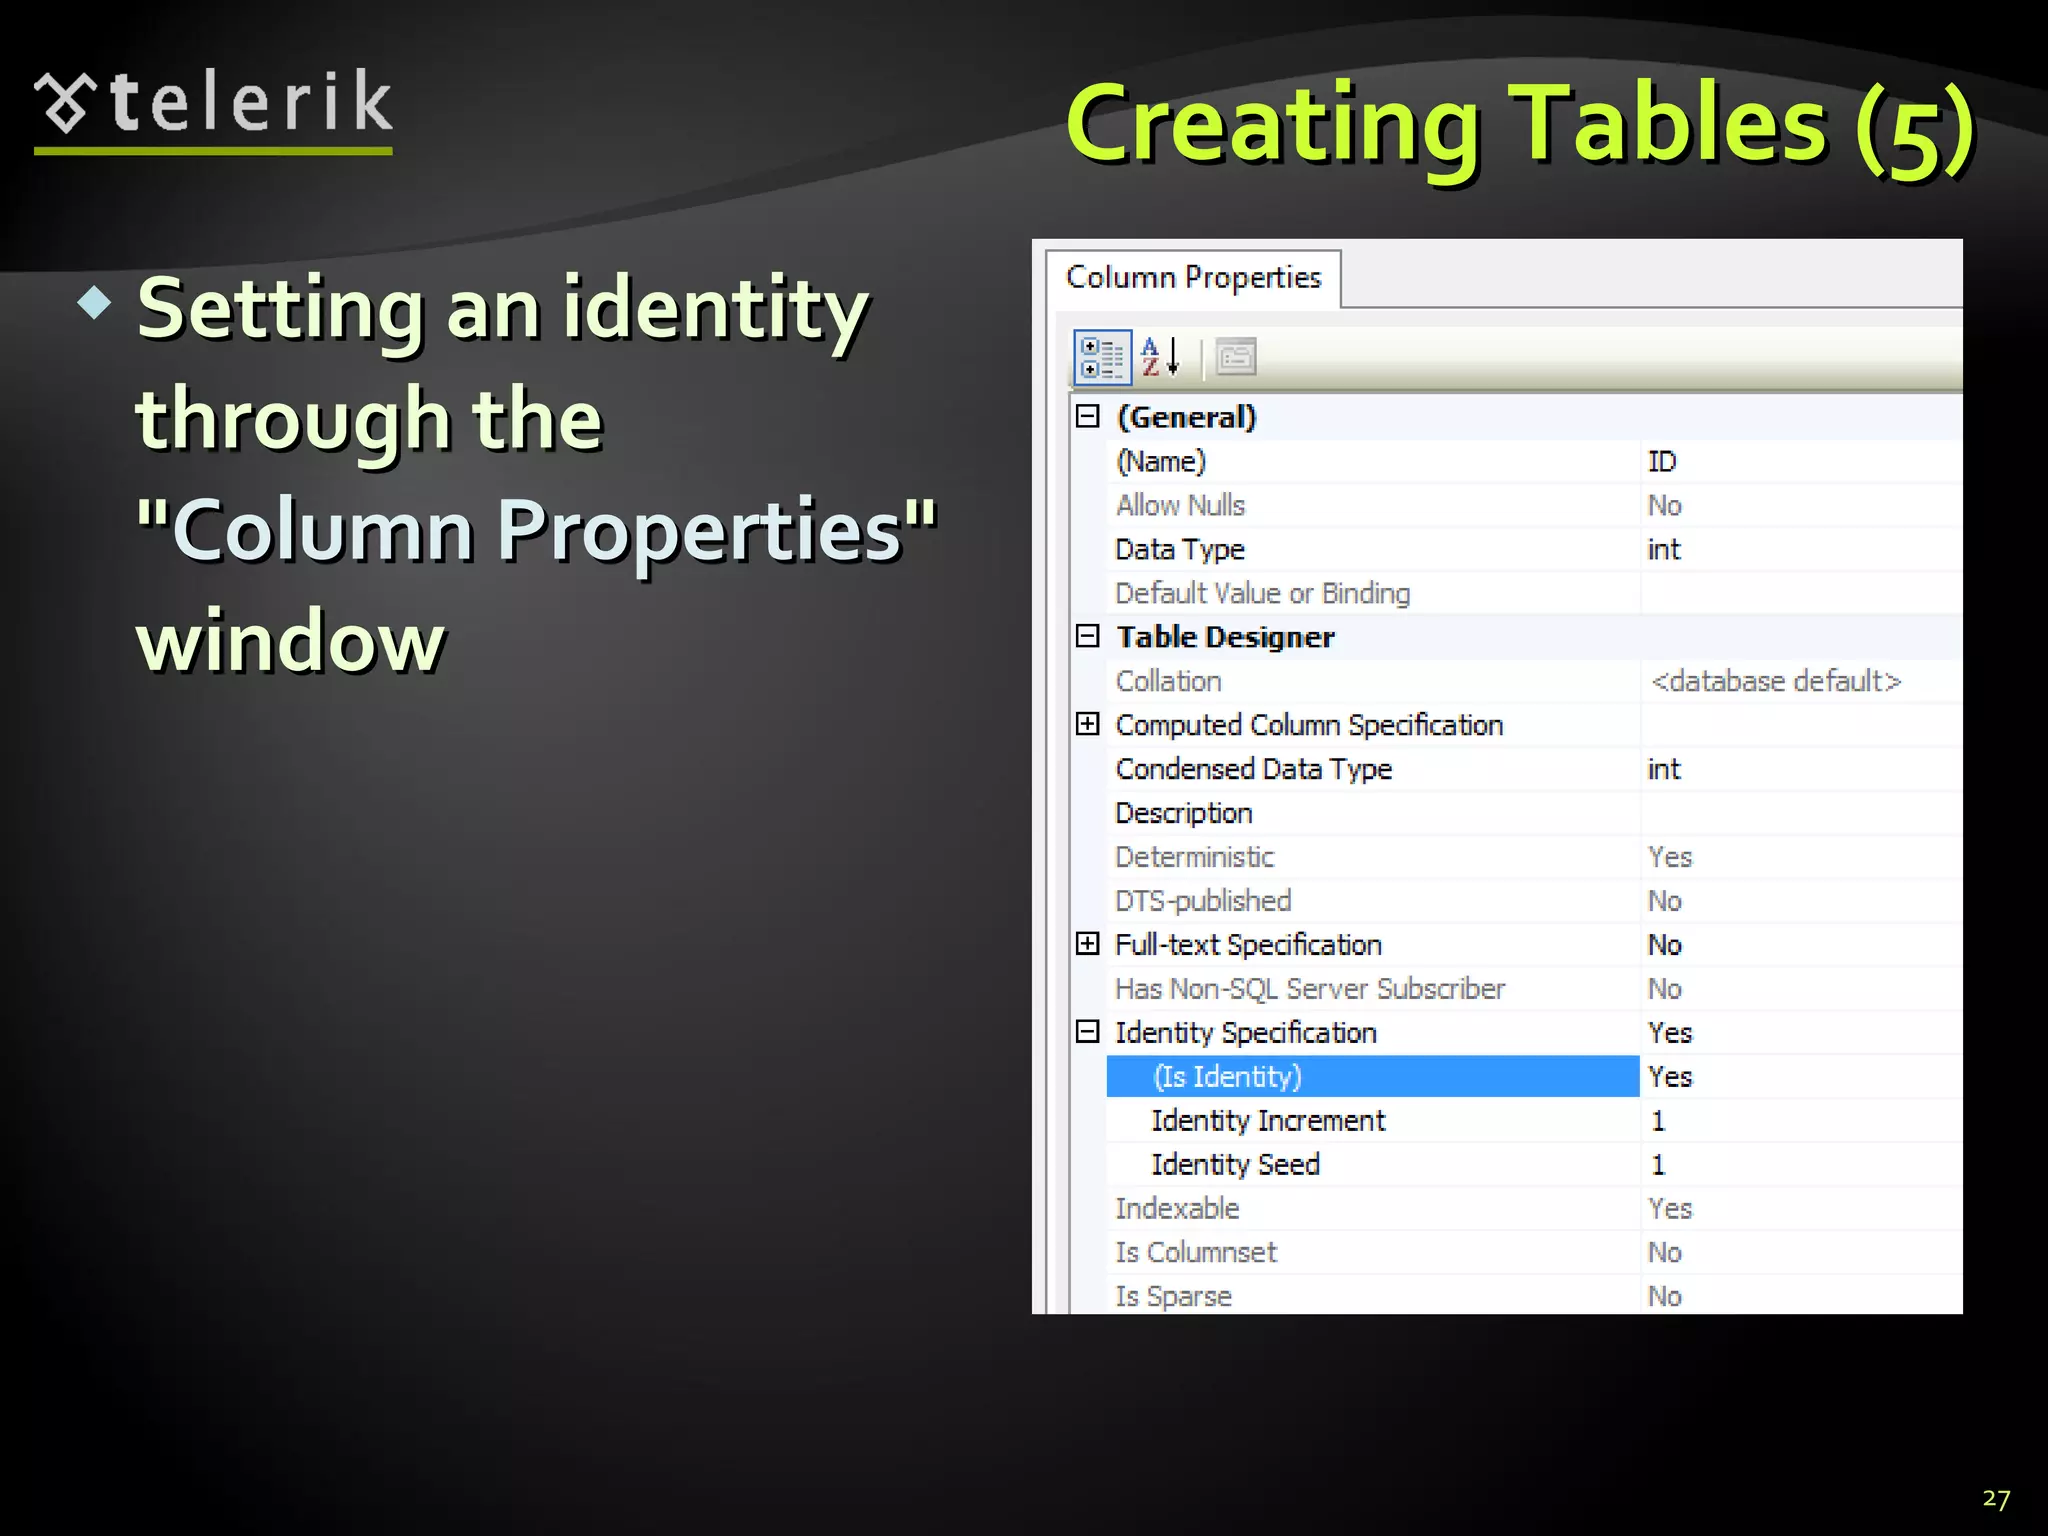This screenshot has width=2048, height=1536.
Task: Click the Categorized view toolbar icon
Action: [x=1102, y=357]
